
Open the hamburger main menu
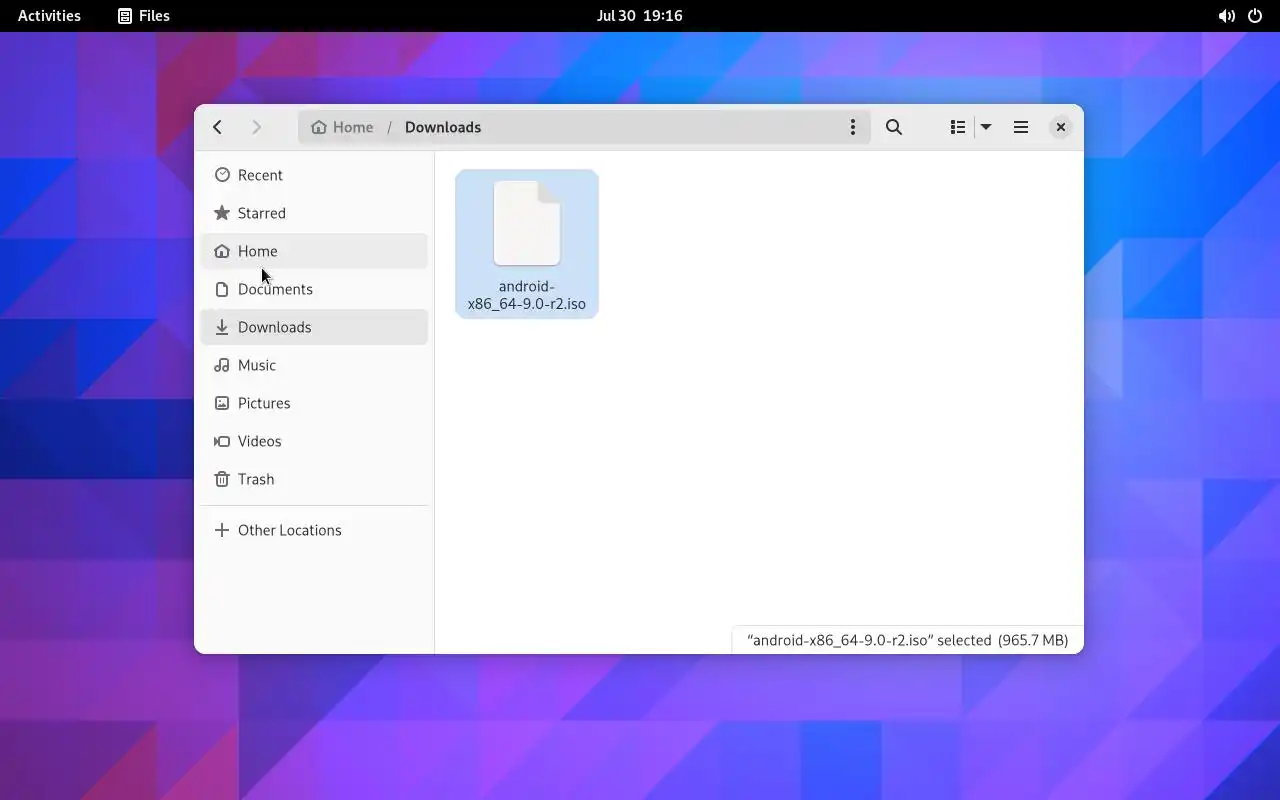(1021, 127)
